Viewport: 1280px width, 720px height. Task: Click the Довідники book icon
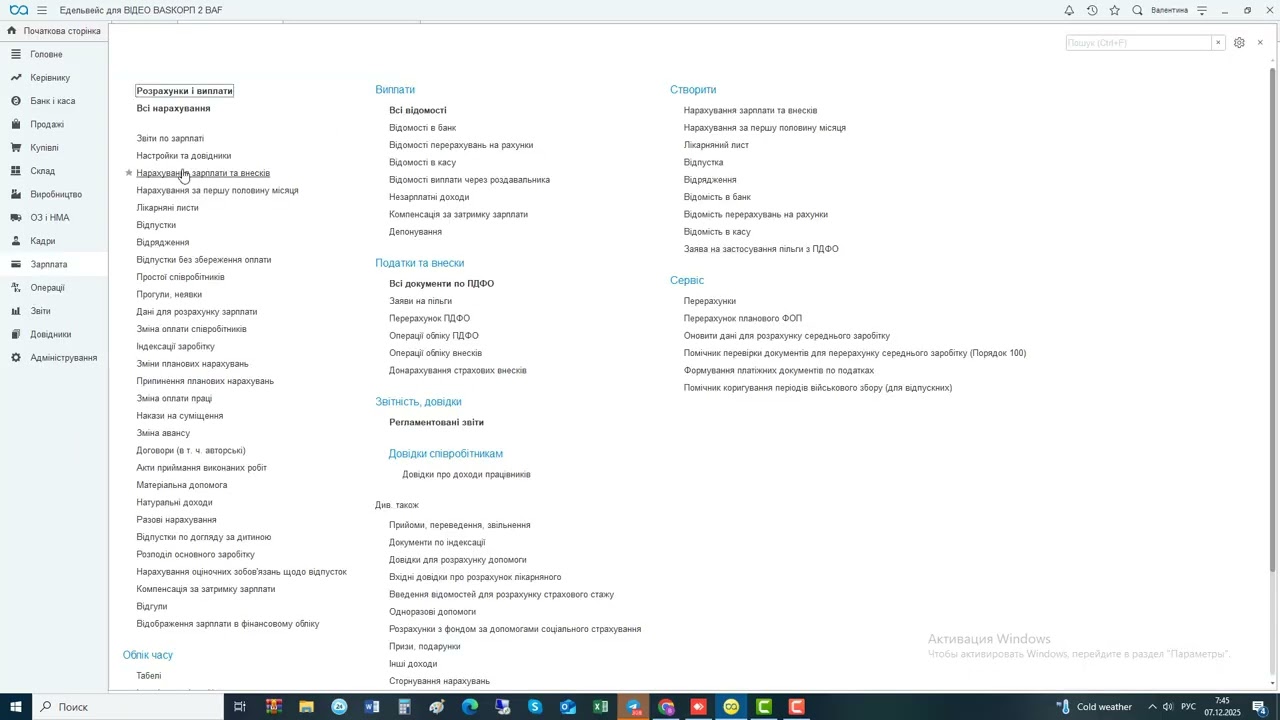(x=16, y=334)
